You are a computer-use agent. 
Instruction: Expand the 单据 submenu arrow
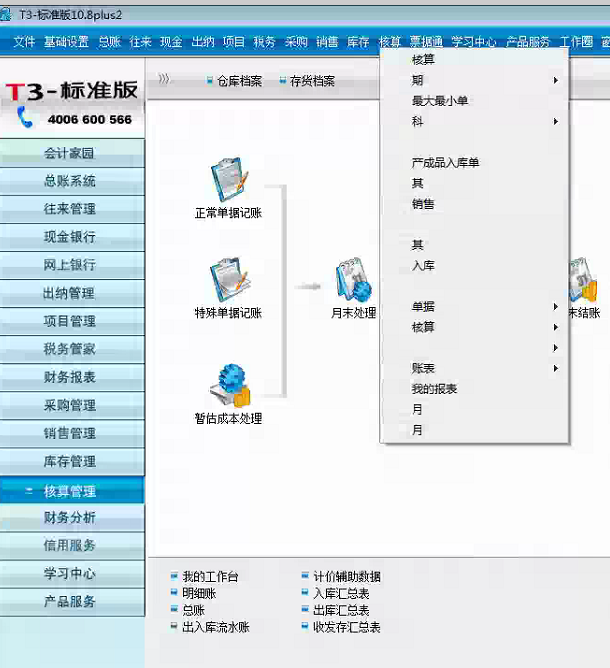555,306
